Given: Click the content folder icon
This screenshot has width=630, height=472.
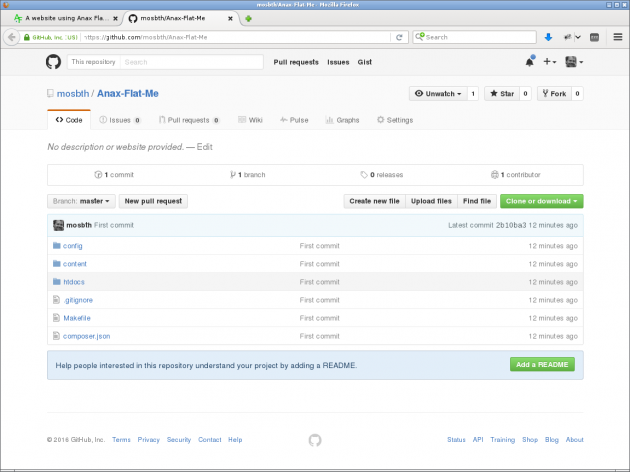Looking at the screenshot, I should point(57,264).
